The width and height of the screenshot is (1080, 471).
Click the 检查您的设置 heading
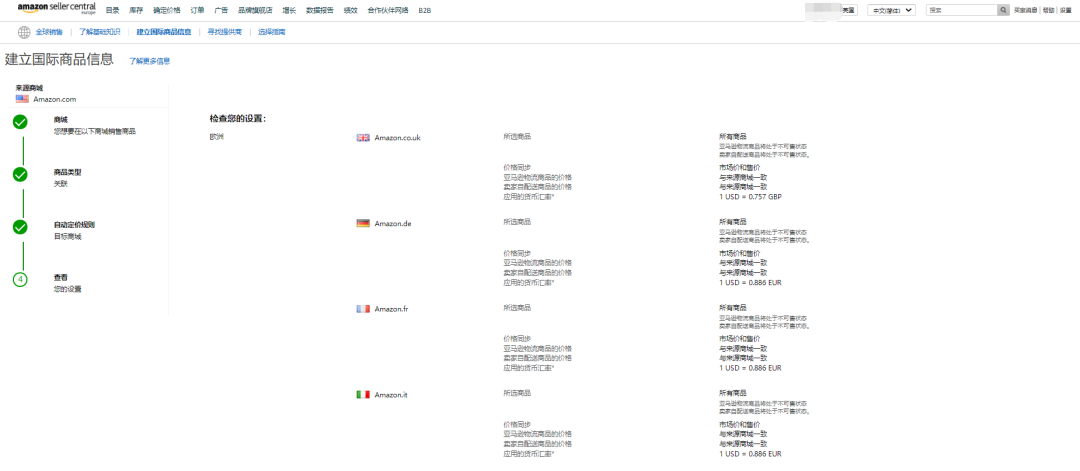point(238,119)
